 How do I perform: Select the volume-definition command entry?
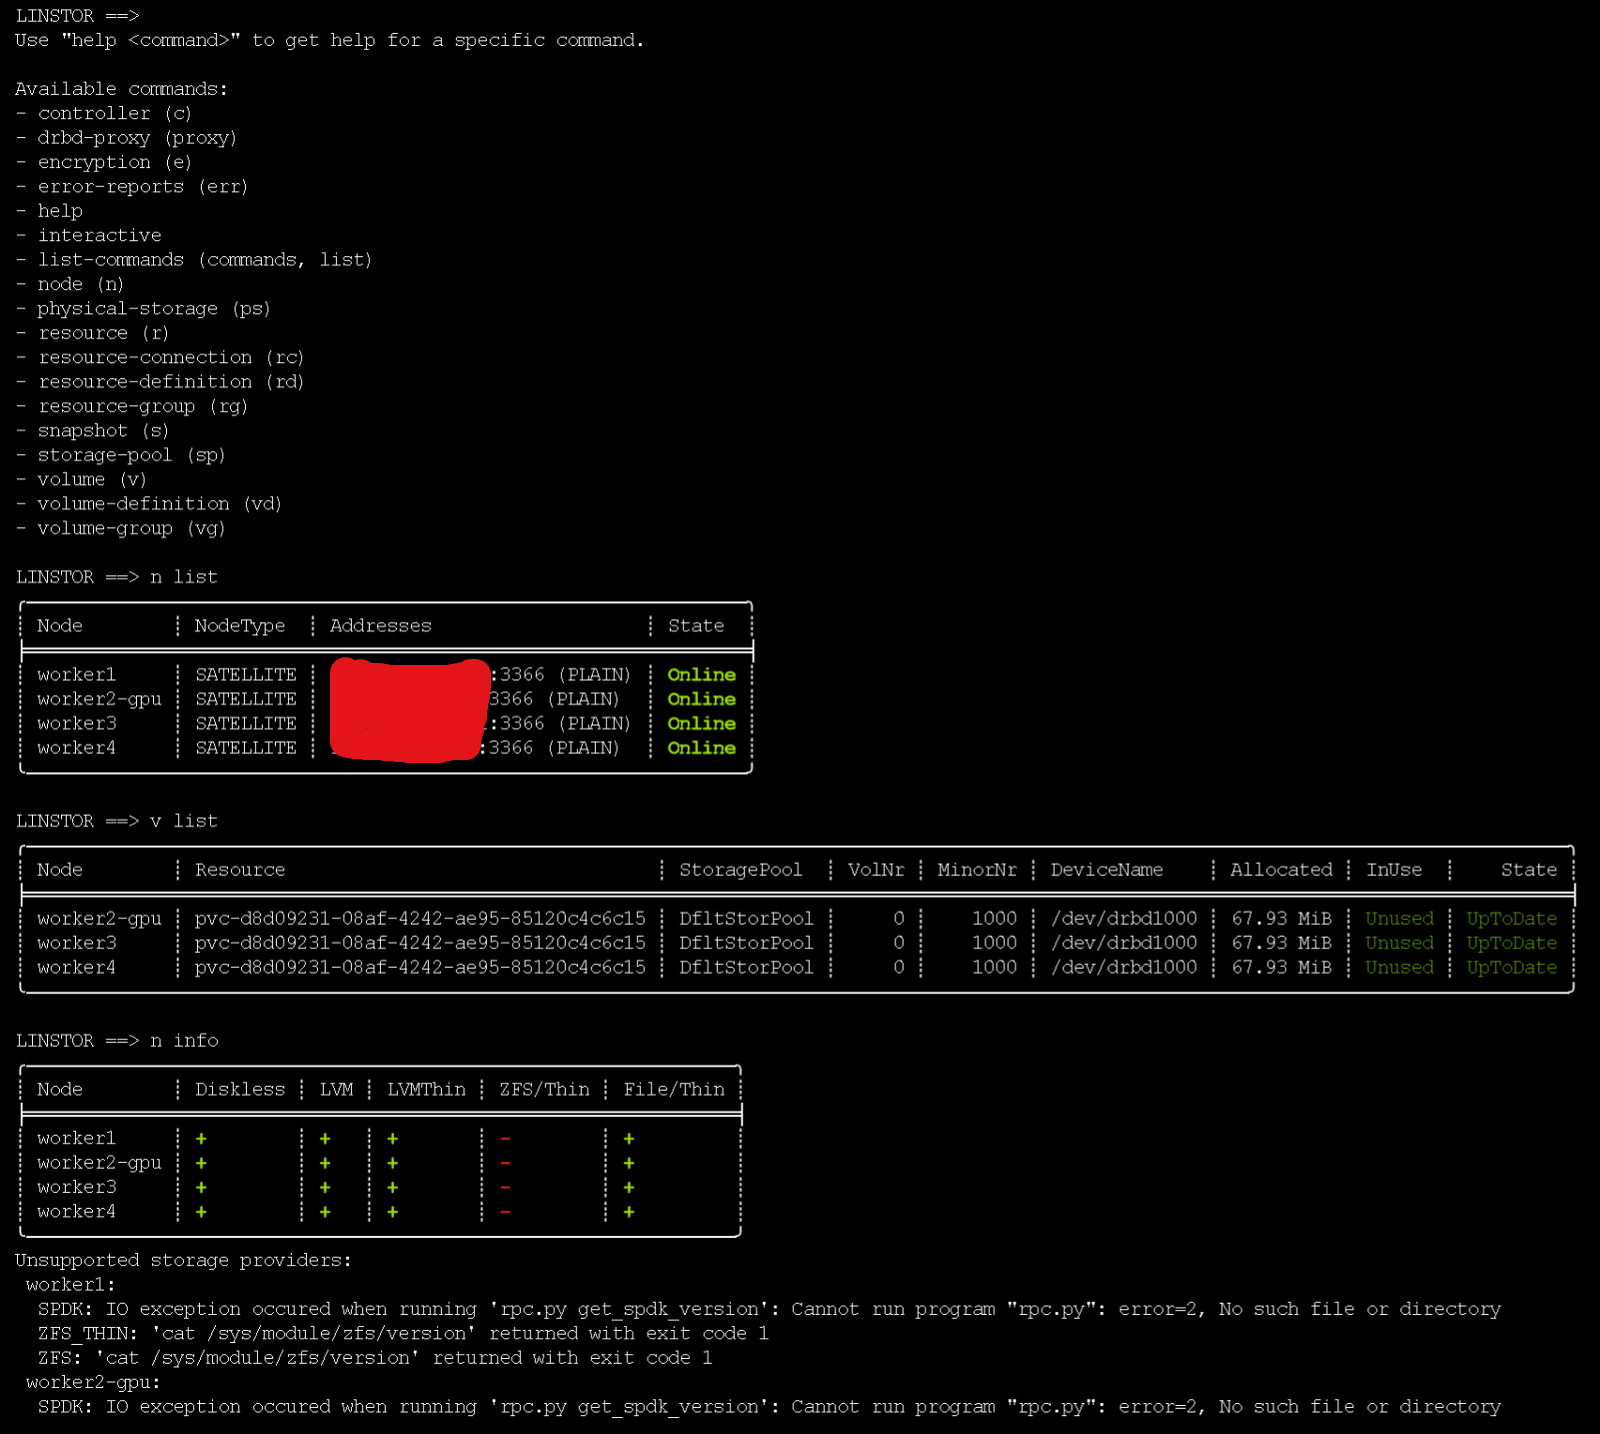point(134,503)
